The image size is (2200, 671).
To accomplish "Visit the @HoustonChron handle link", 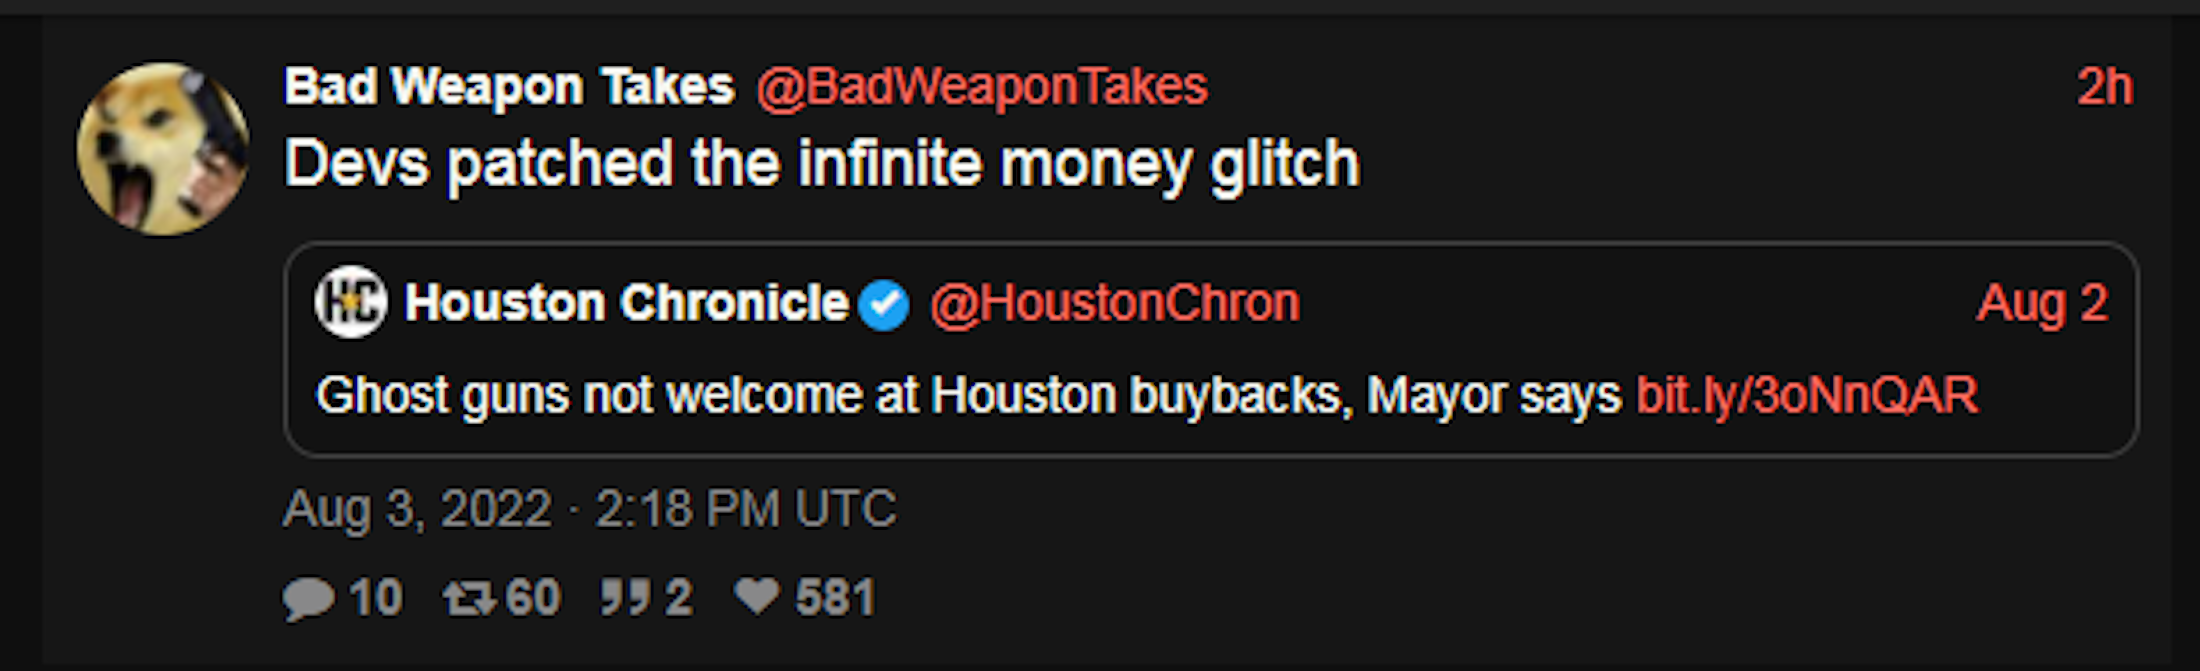I will (1115, 303).
